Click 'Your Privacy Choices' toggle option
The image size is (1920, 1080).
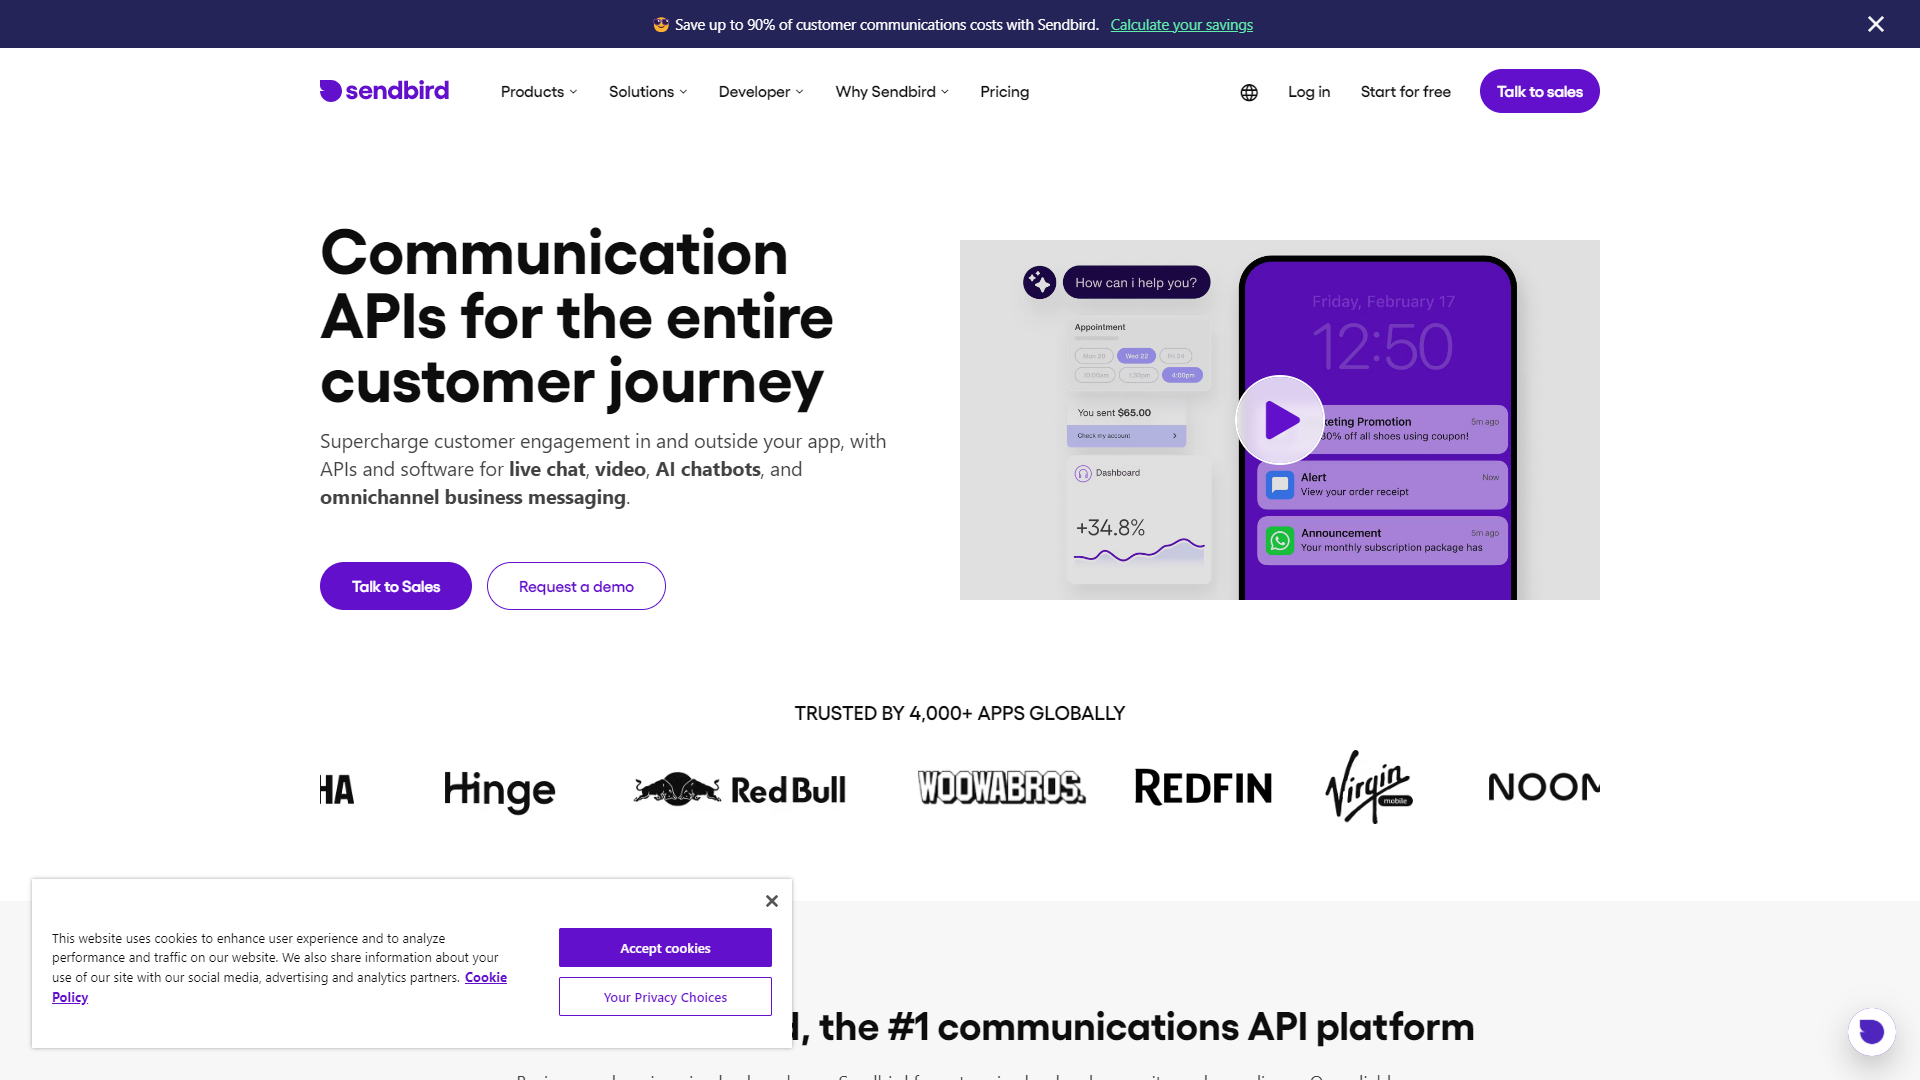(x=665, y=997)
